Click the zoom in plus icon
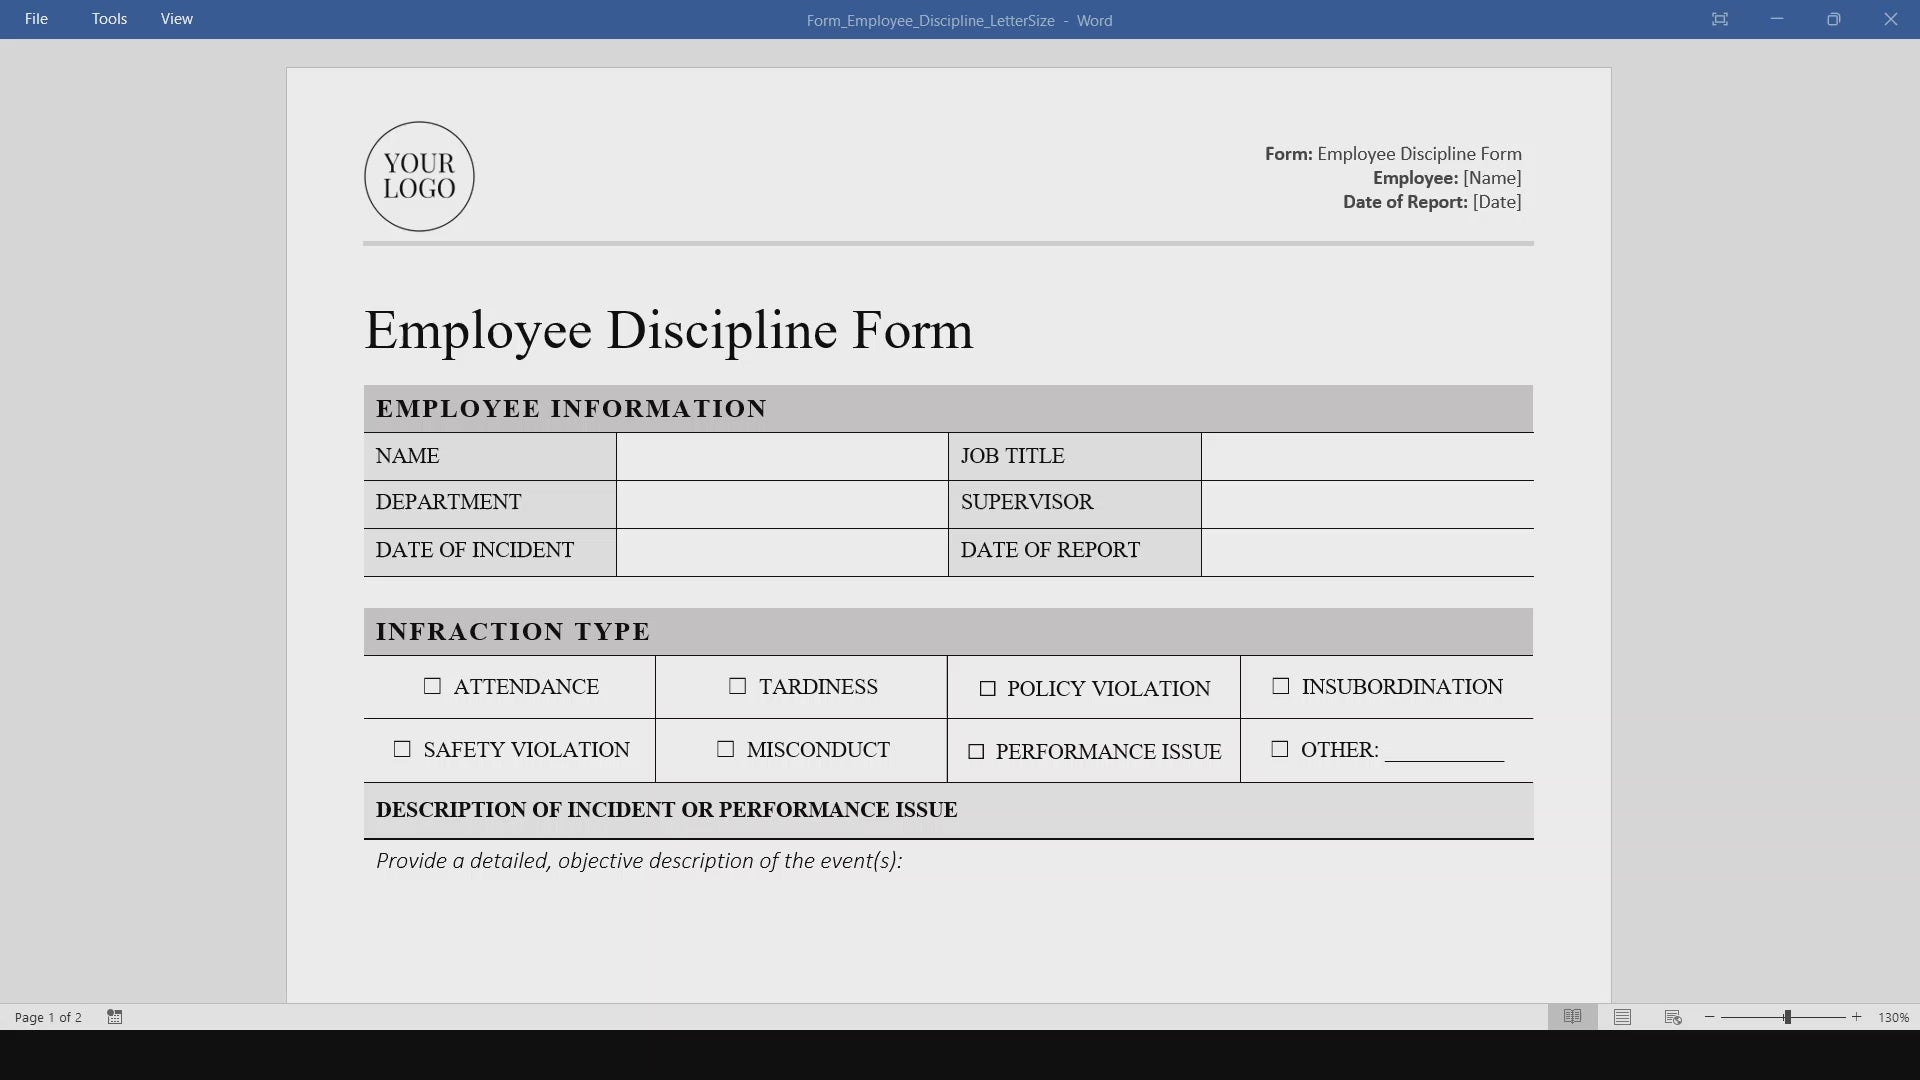The height and width of the screenshot is (1080, 1920). [x=1857, y=1017]
